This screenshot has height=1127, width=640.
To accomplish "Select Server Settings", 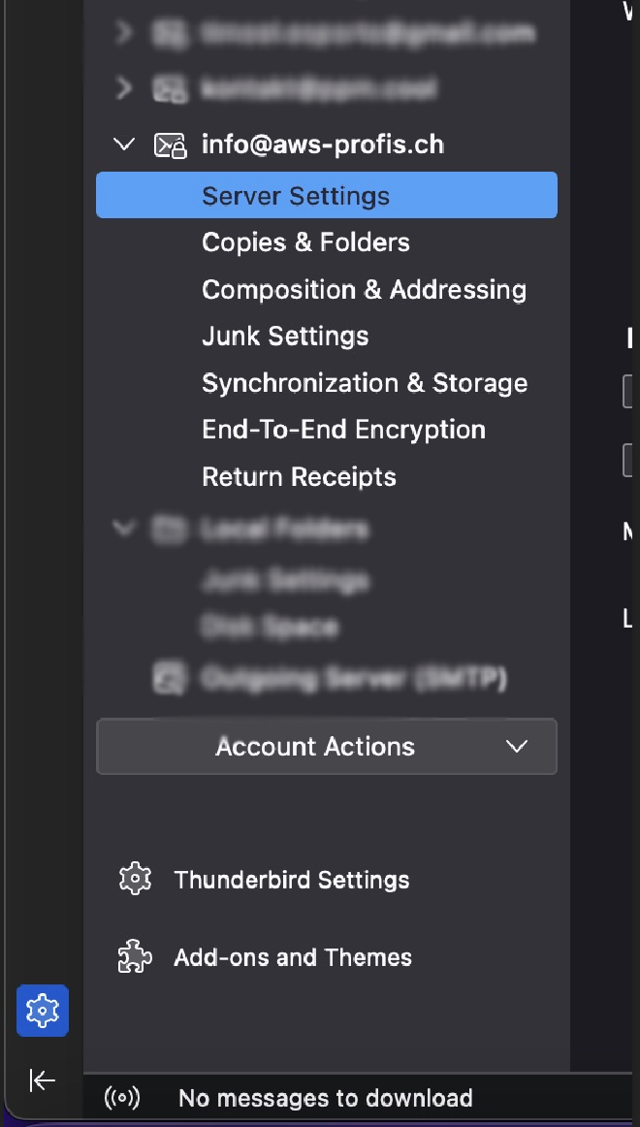I will [x=326, y=195].
